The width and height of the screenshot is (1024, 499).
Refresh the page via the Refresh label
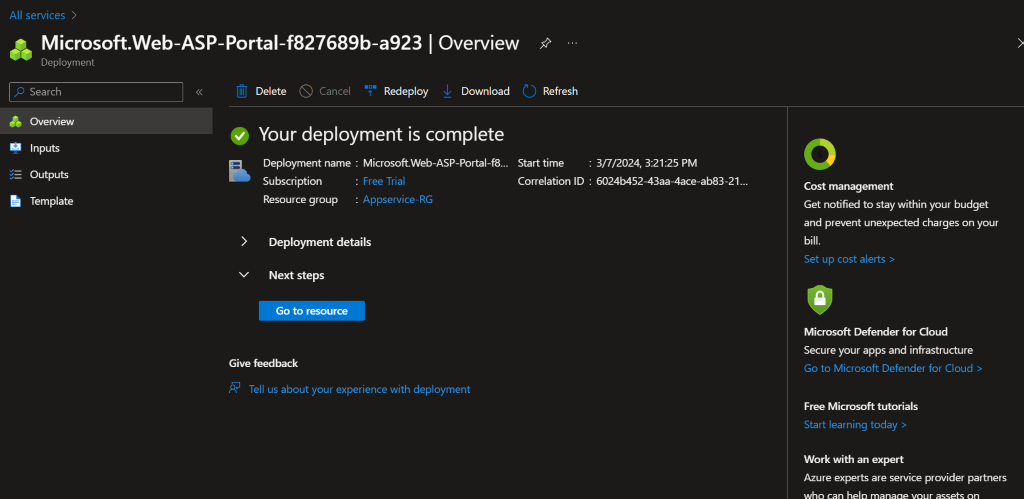click(x=560, y=91)
